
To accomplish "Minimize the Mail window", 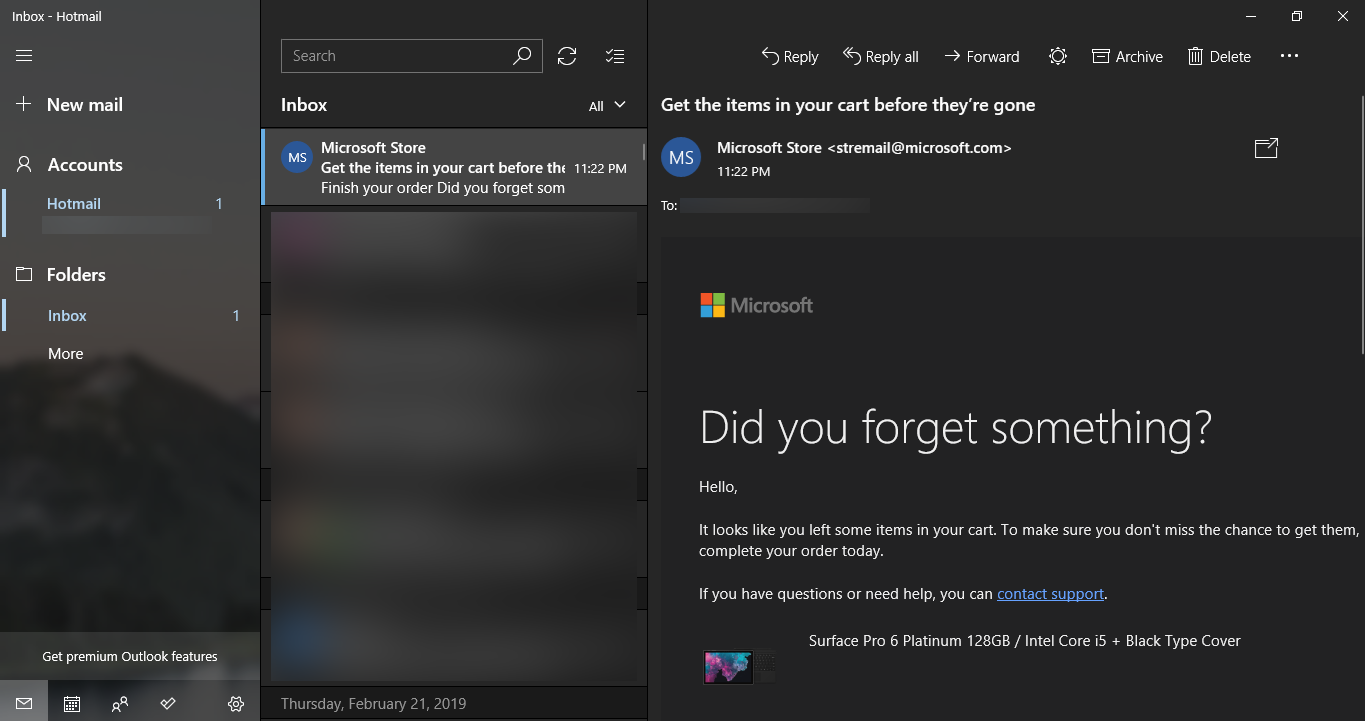I will (1251, 16).
